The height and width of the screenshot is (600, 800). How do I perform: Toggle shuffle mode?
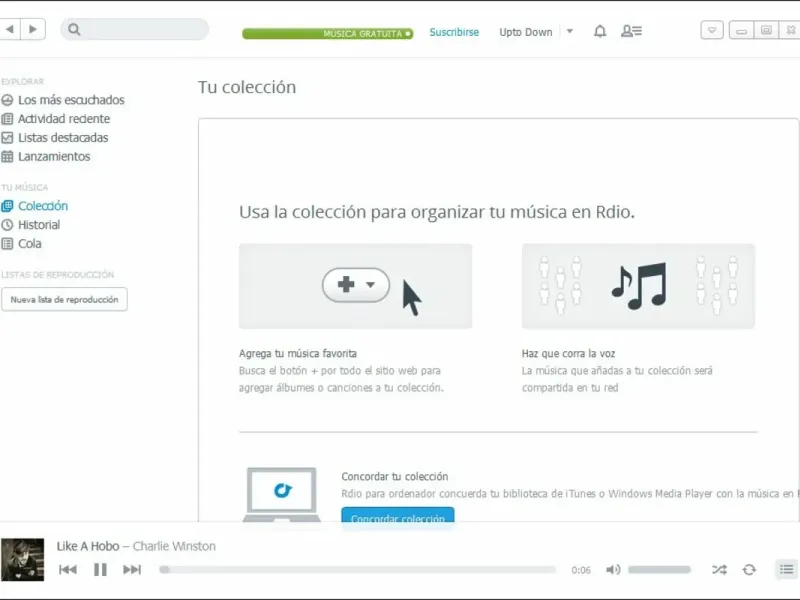click(719, 569)
